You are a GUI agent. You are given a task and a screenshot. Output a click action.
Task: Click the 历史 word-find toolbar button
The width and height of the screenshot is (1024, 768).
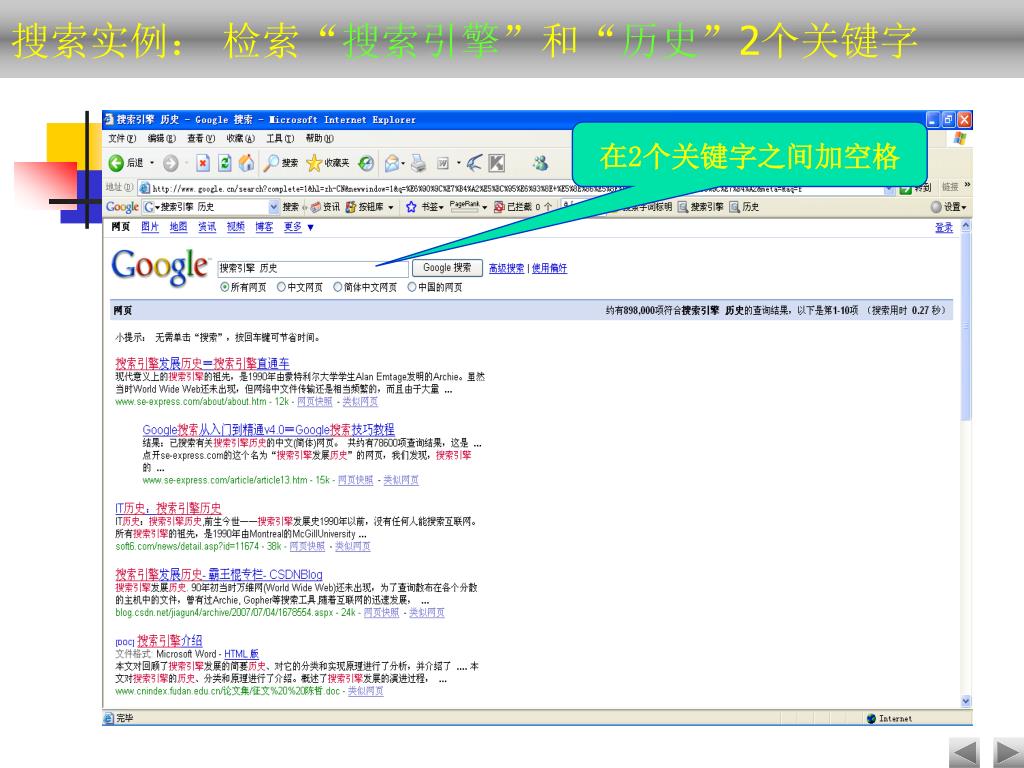click(x=744, y=207)
